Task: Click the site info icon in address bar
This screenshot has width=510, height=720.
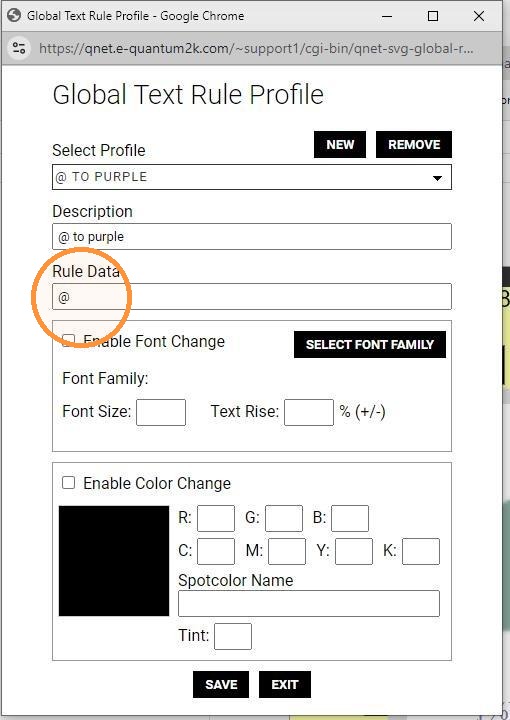Action: (19, 48)
